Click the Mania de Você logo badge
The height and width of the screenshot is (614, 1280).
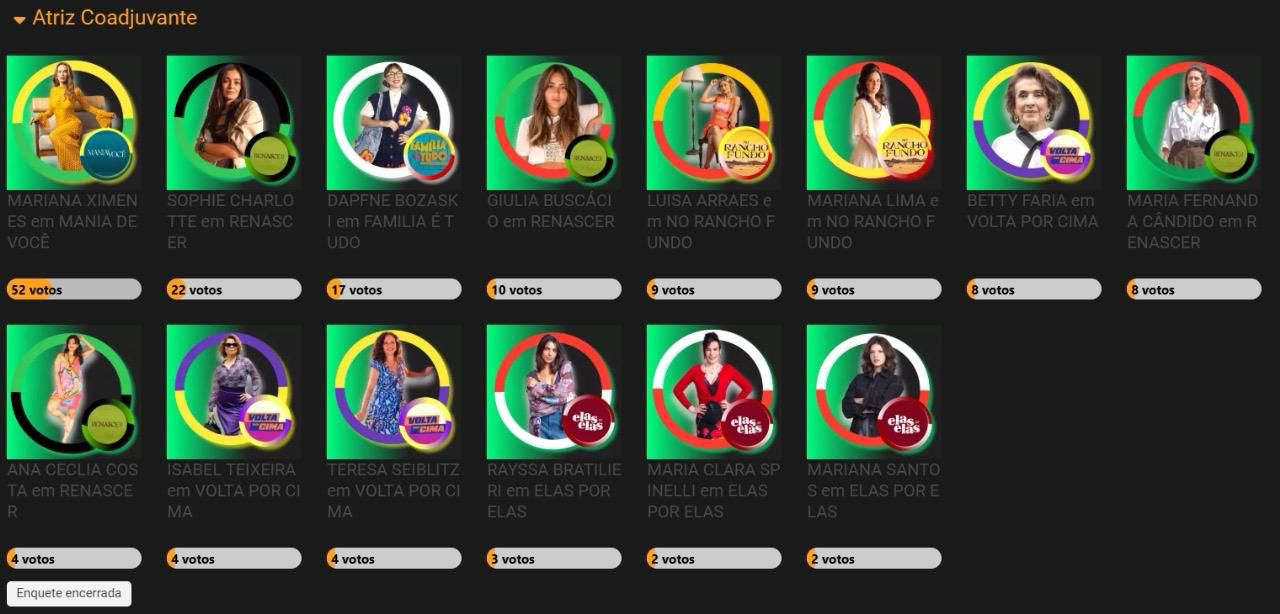coord(106,156)
